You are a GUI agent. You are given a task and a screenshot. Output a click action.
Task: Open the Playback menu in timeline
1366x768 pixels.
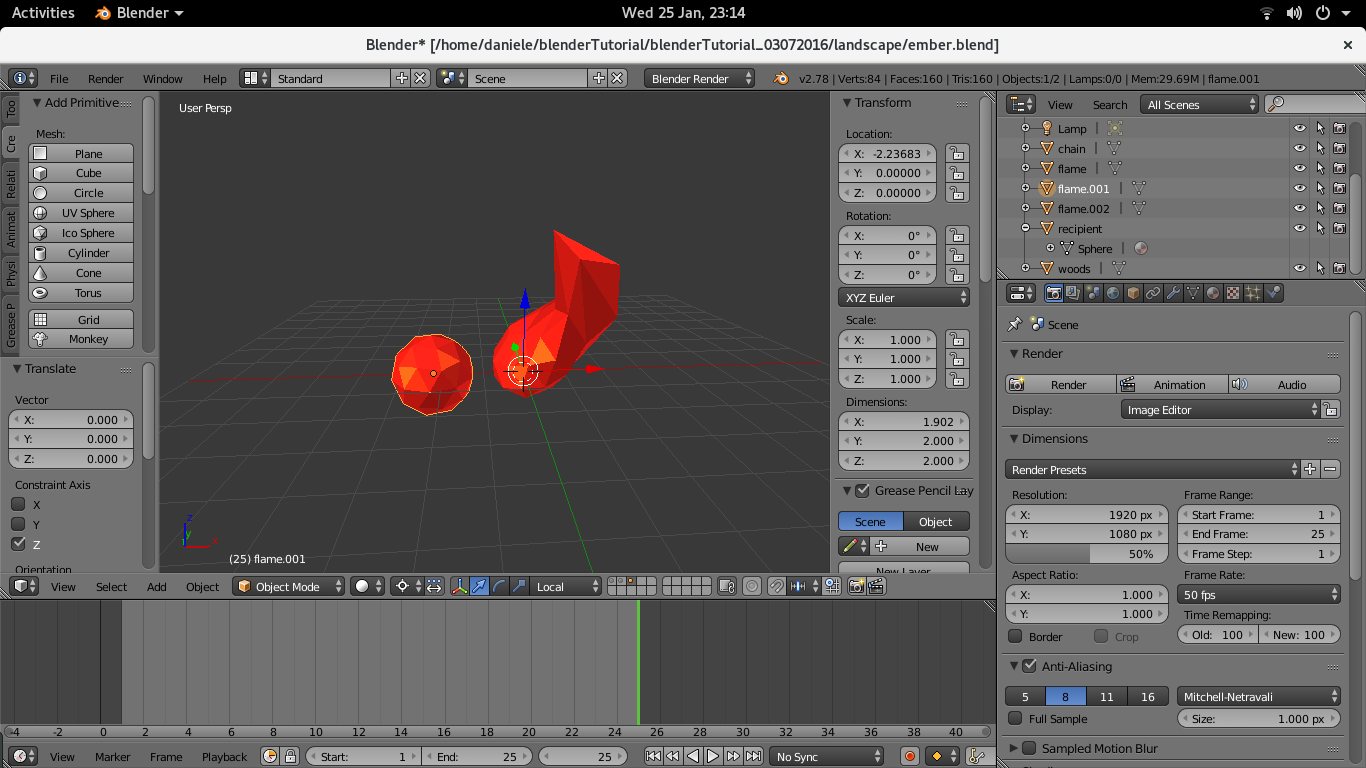(x=224, y=757)
